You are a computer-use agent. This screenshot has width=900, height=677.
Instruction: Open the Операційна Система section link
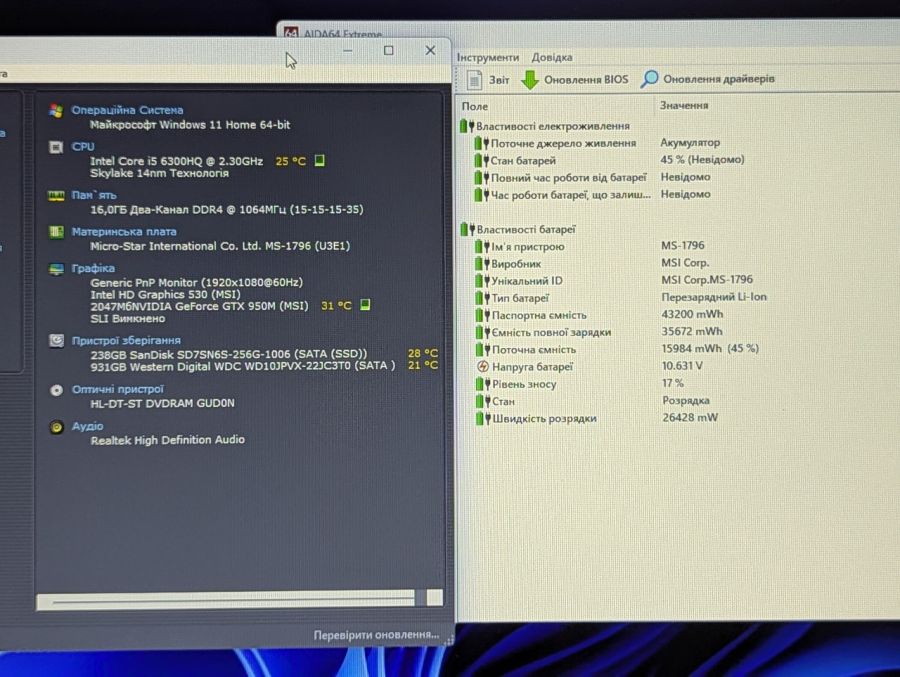point(127,110)
